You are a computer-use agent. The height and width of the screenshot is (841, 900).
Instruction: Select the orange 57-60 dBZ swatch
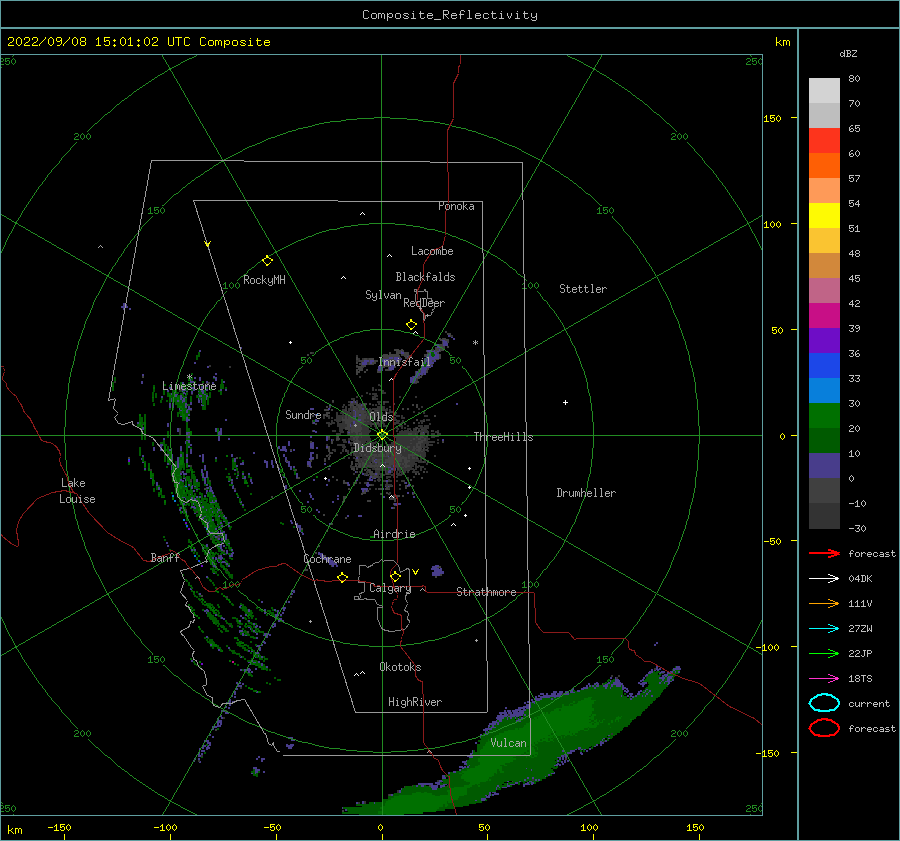[824, 166]
